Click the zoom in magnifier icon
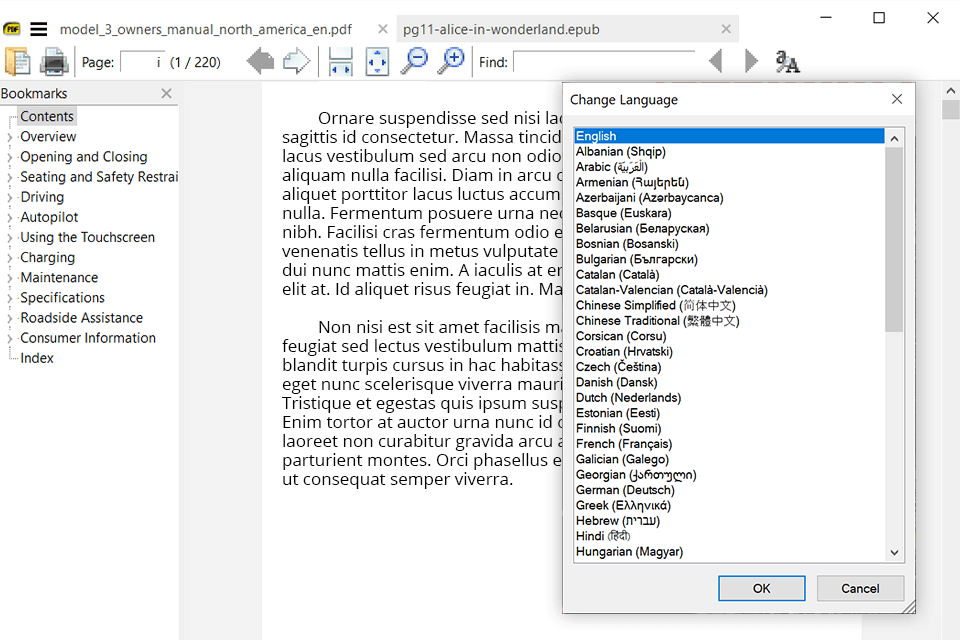Screen dimensions: 960x640 pos(451,61)
